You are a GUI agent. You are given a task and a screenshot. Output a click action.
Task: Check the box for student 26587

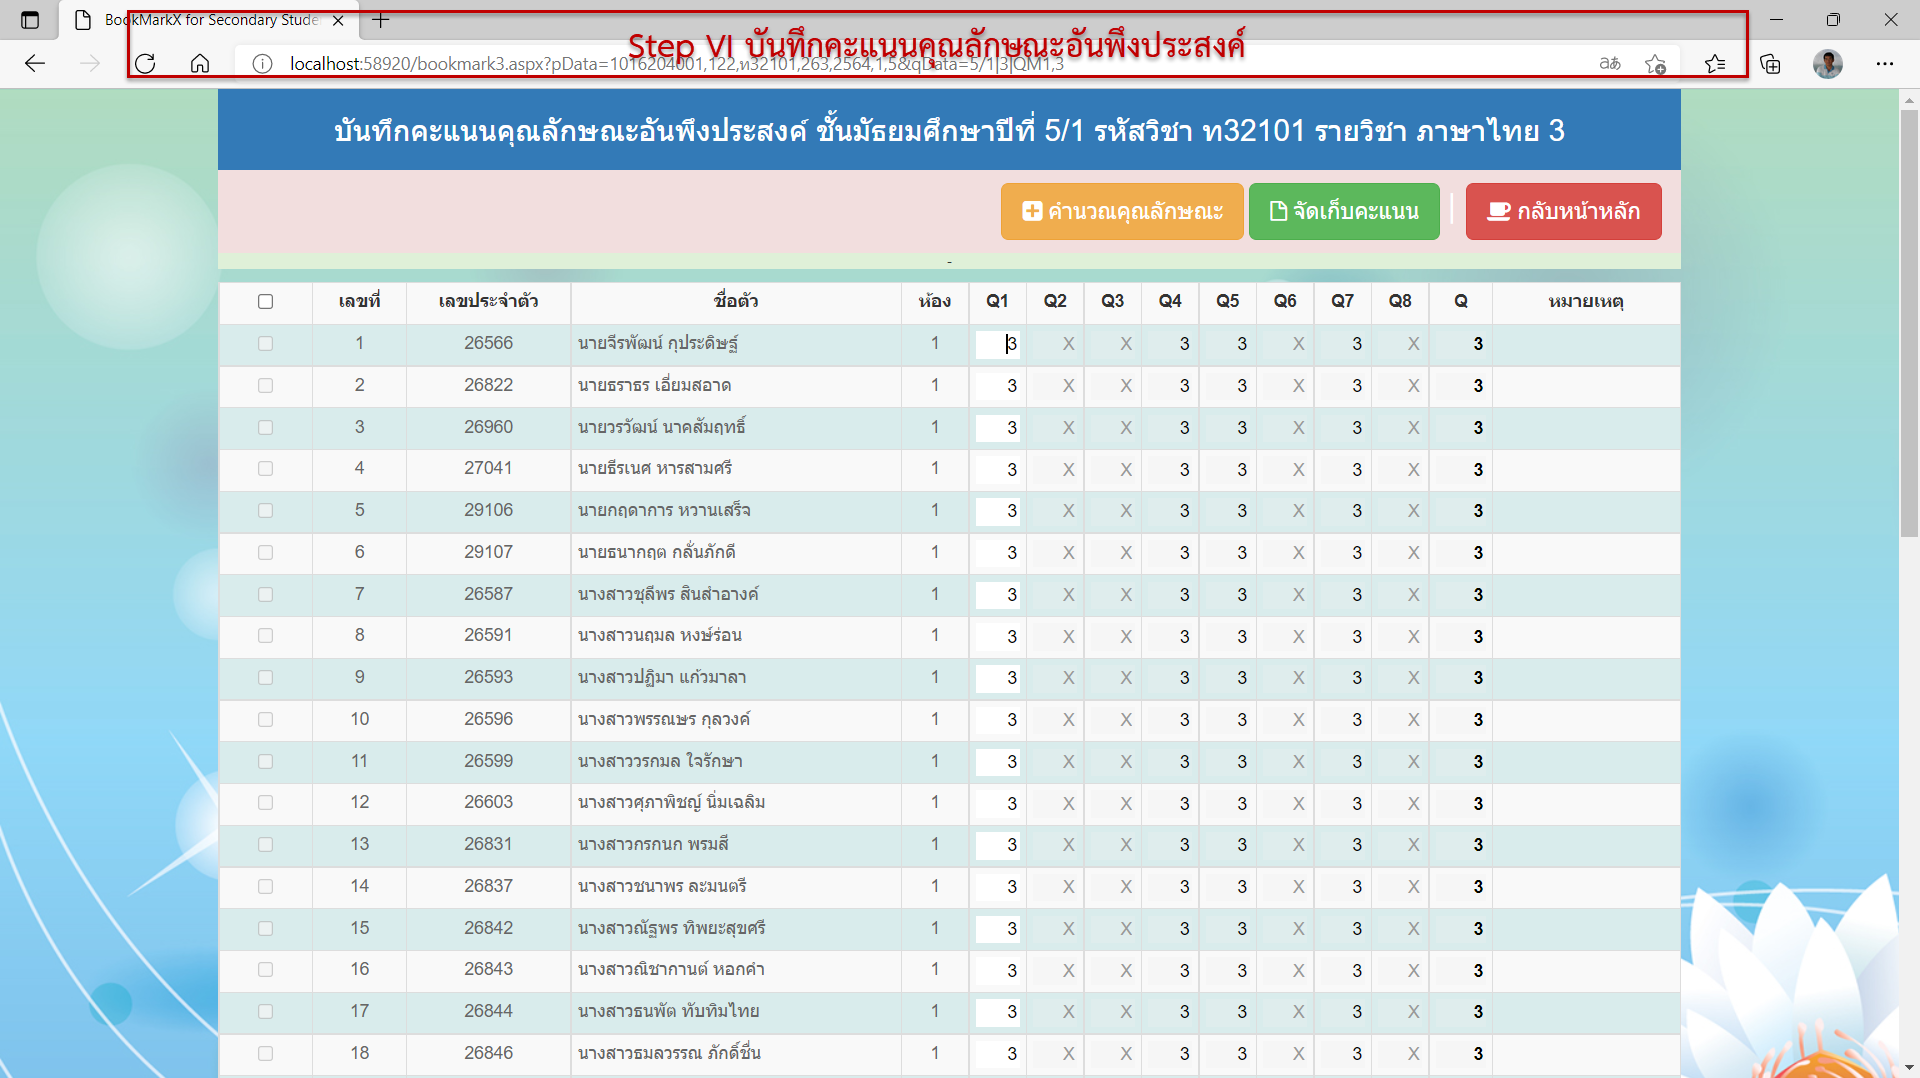click(x=265, y=595)
